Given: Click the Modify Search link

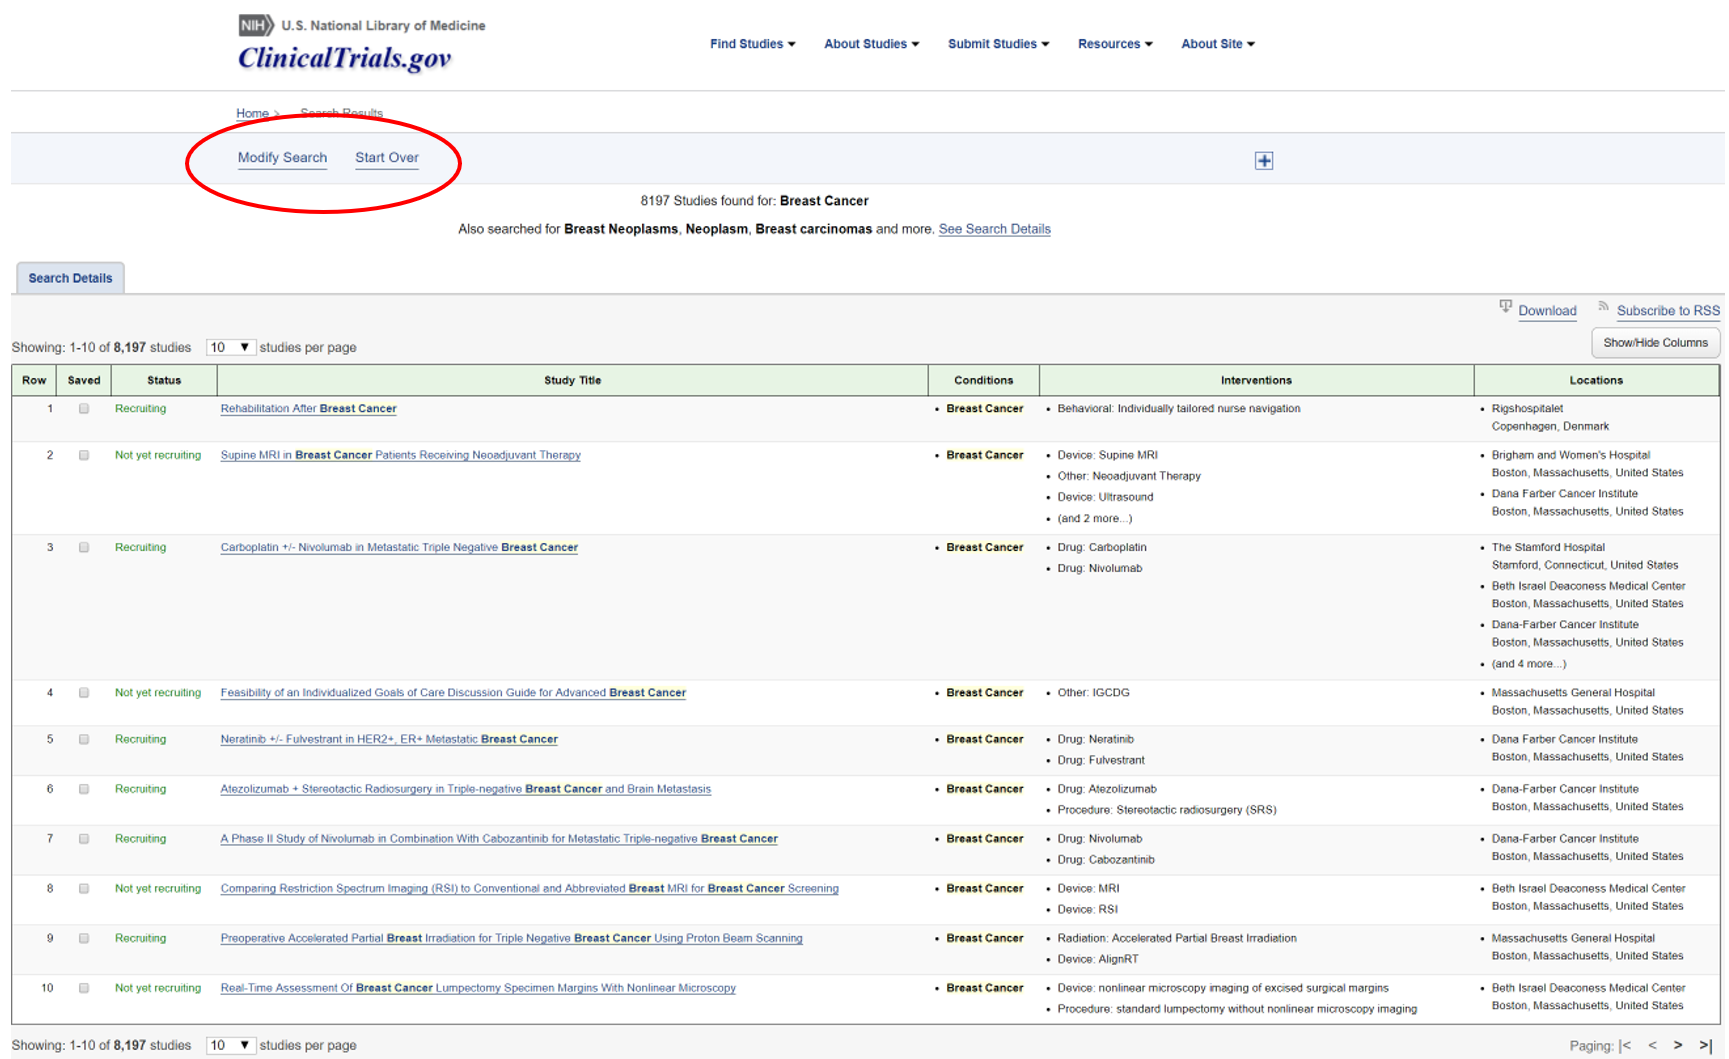Looking at the screenshot, I should (x=282, y=158).
